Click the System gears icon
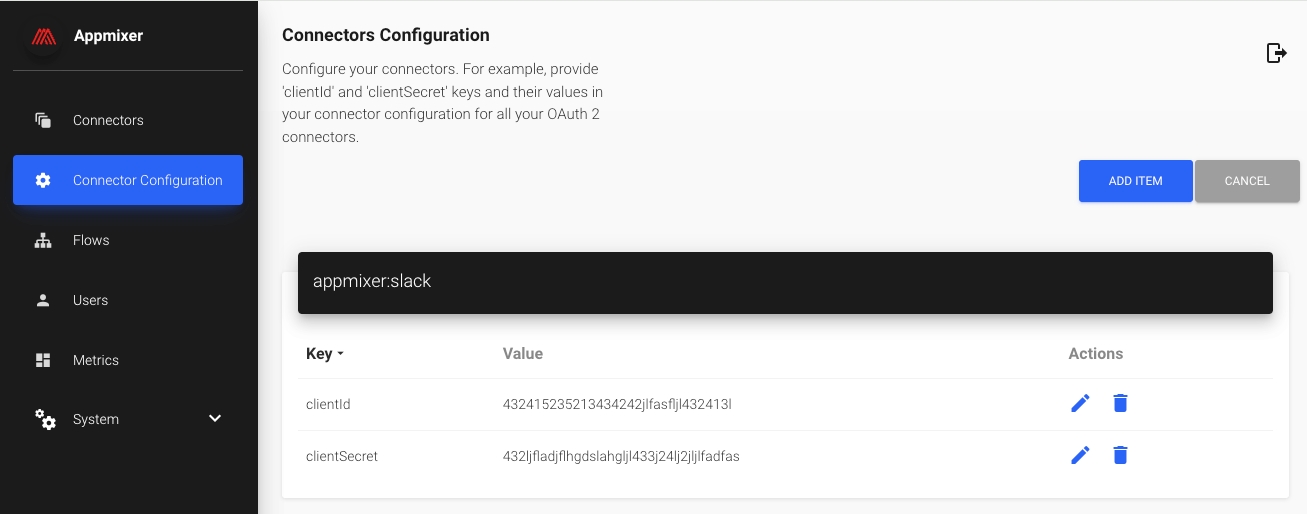Viewport: 1307px width, 514px height. tap(45, 419)
